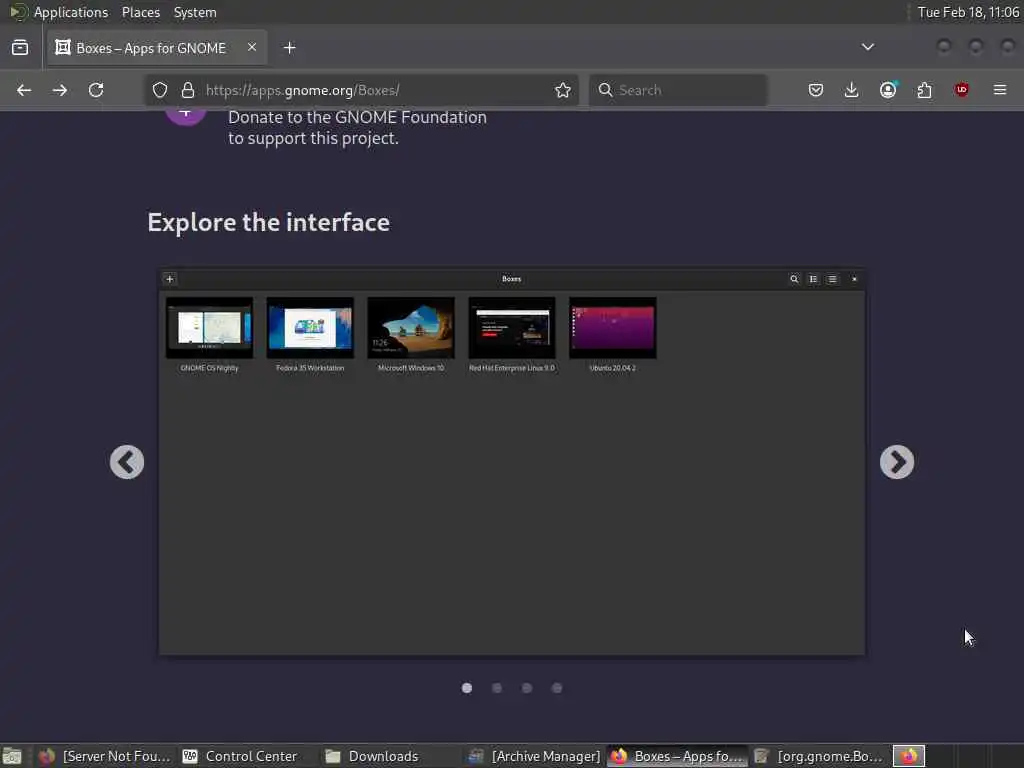Image resolution: width=1024 pixels, height=768 pixels.
Task: Open the tracking protection shield icon
Action: [160, 90]
